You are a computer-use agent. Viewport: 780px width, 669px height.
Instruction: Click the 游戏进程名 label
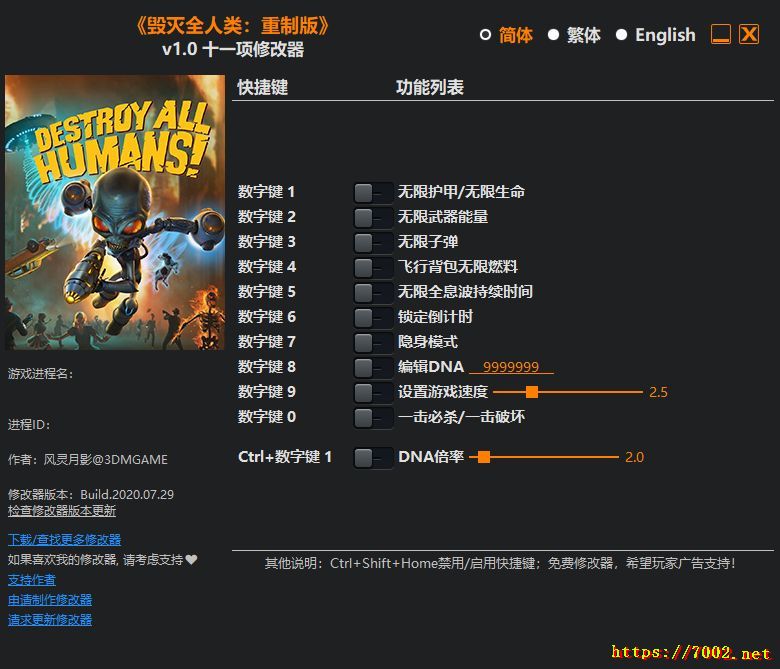point(40,374)
